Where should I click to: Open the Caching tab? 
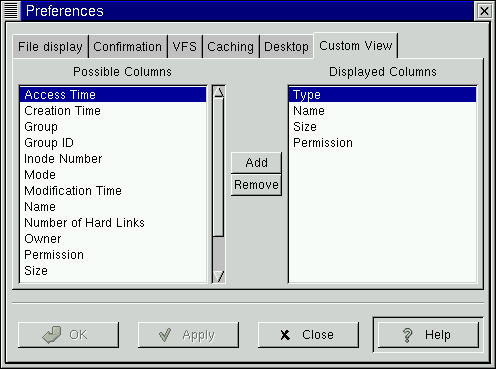(x=231, y=47)
